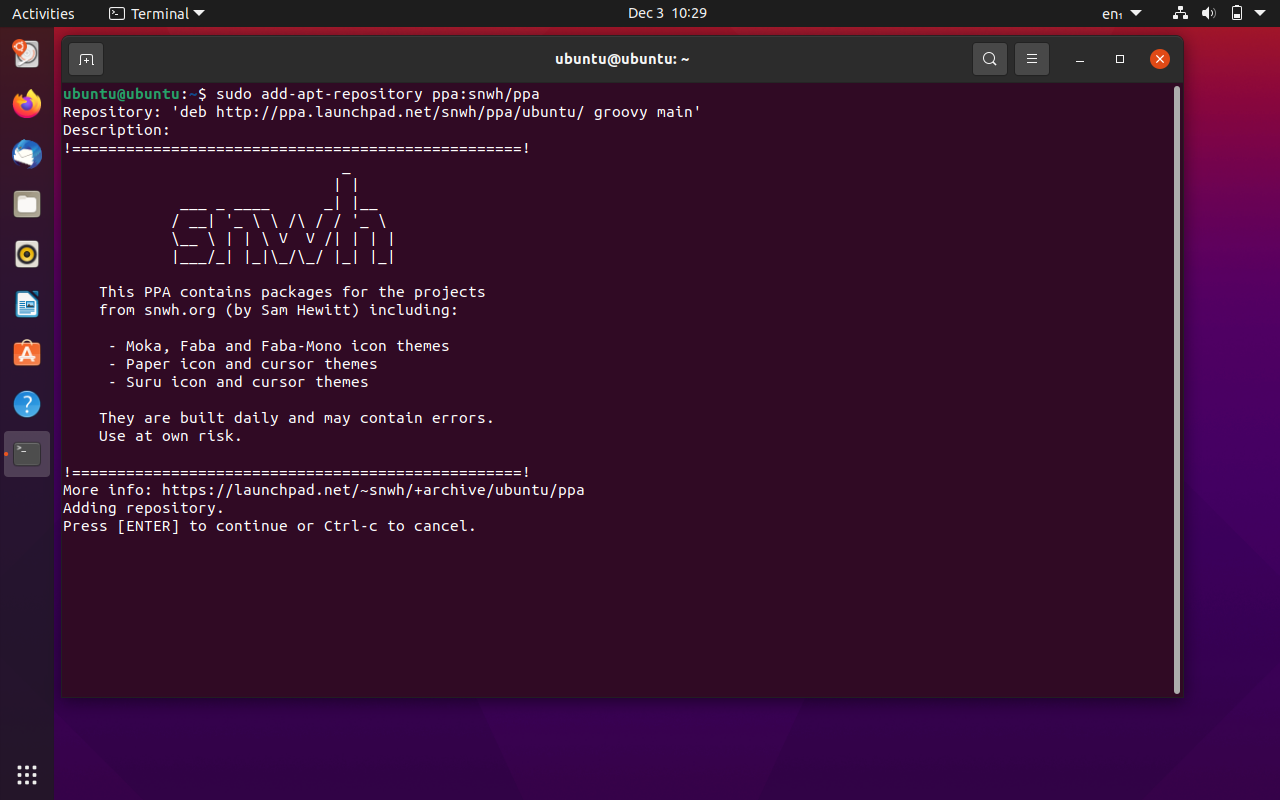Click the network status icon
Viewport: 1280px width, 800px height.
1180,13
